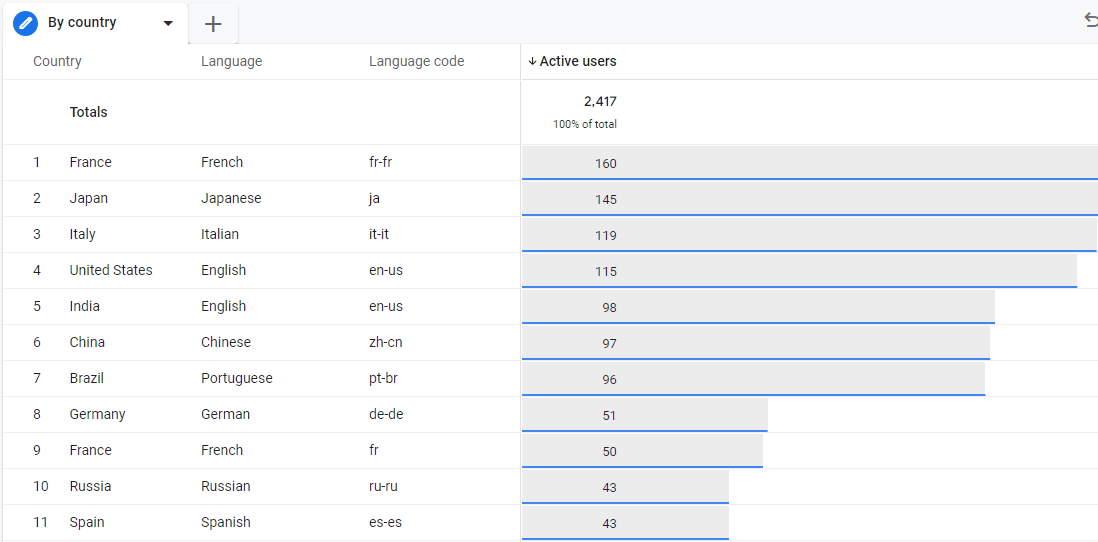Open the By country tab dropdown arrow
Image resolution: width=1098 pixels, height=542 pixels.
tap(167, 23)
